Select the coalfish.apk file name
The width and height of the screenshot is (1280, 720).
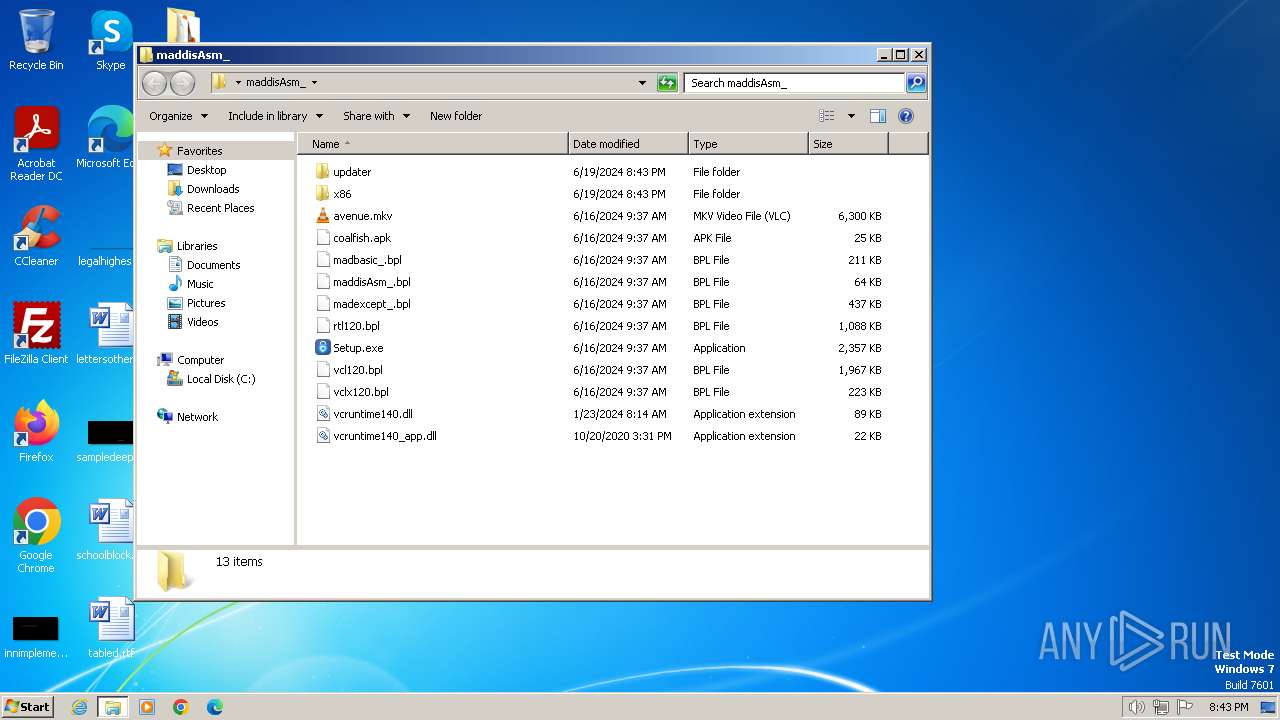(x=362, y=238)
